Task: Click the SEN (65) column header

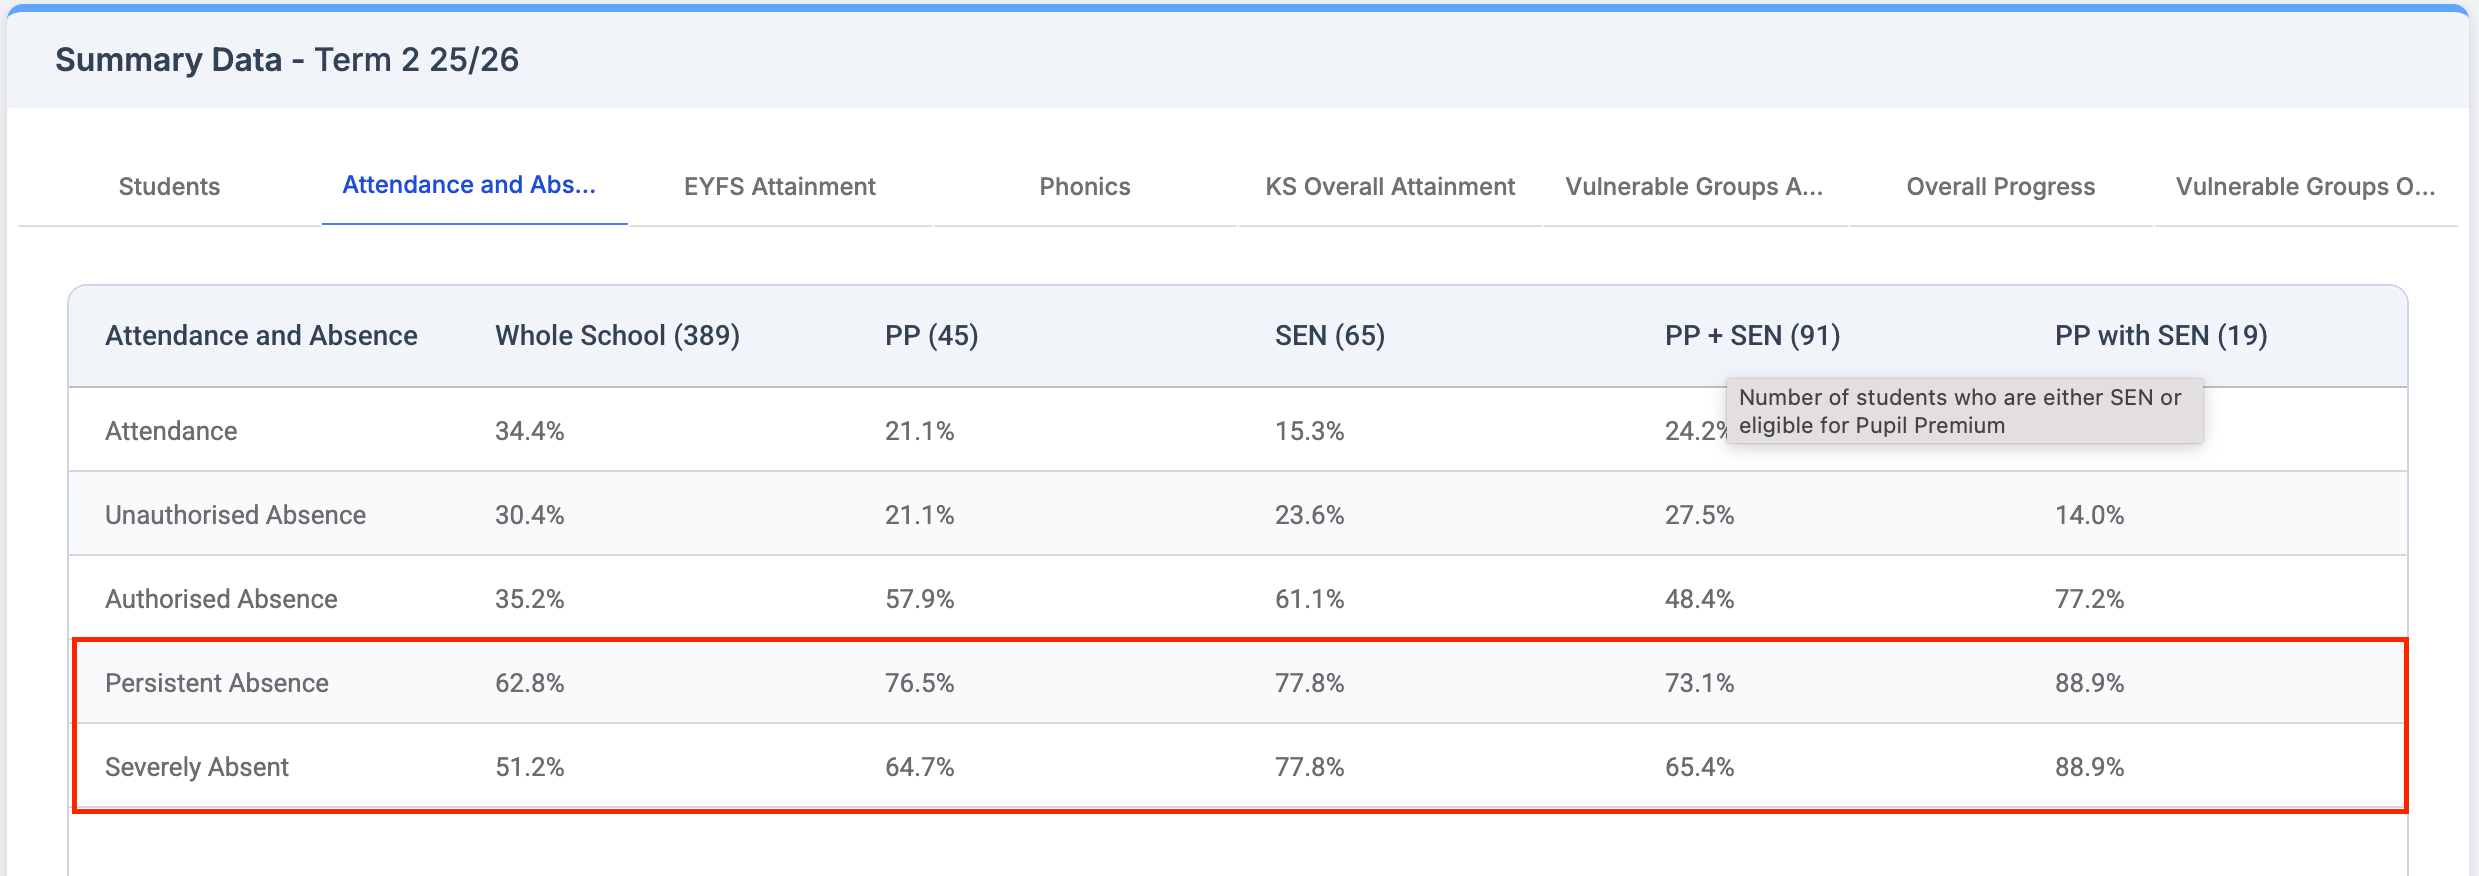Action: point(1329,336)
